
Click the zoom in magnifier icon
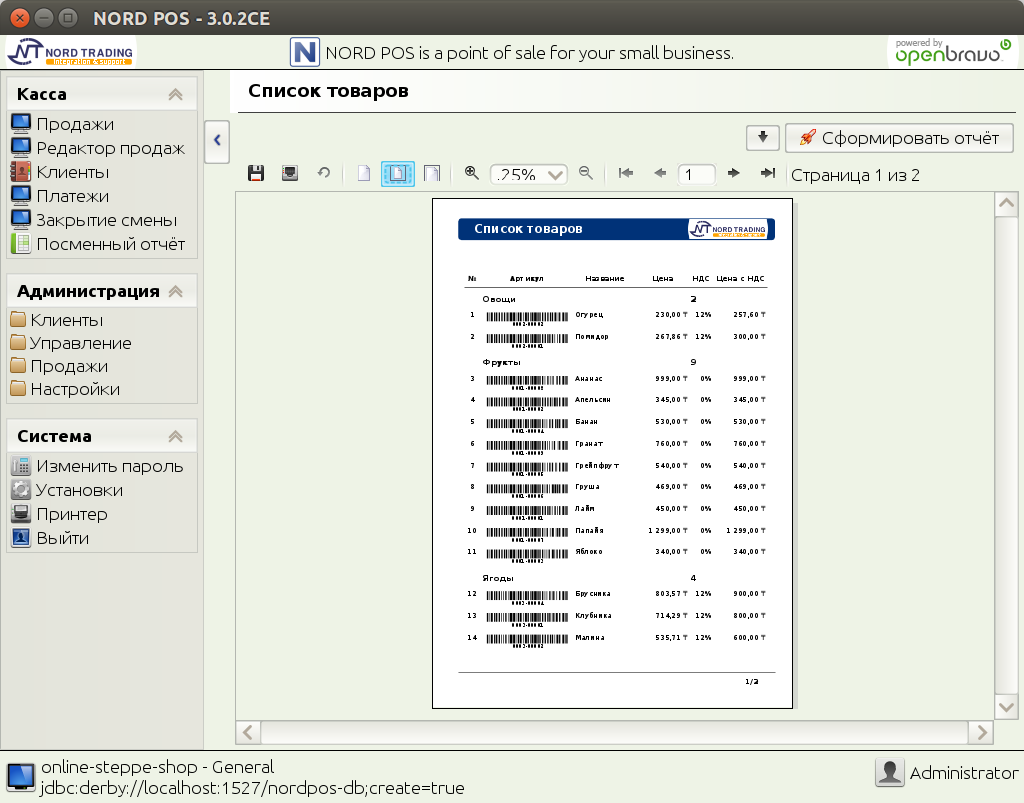pos(472,174)
